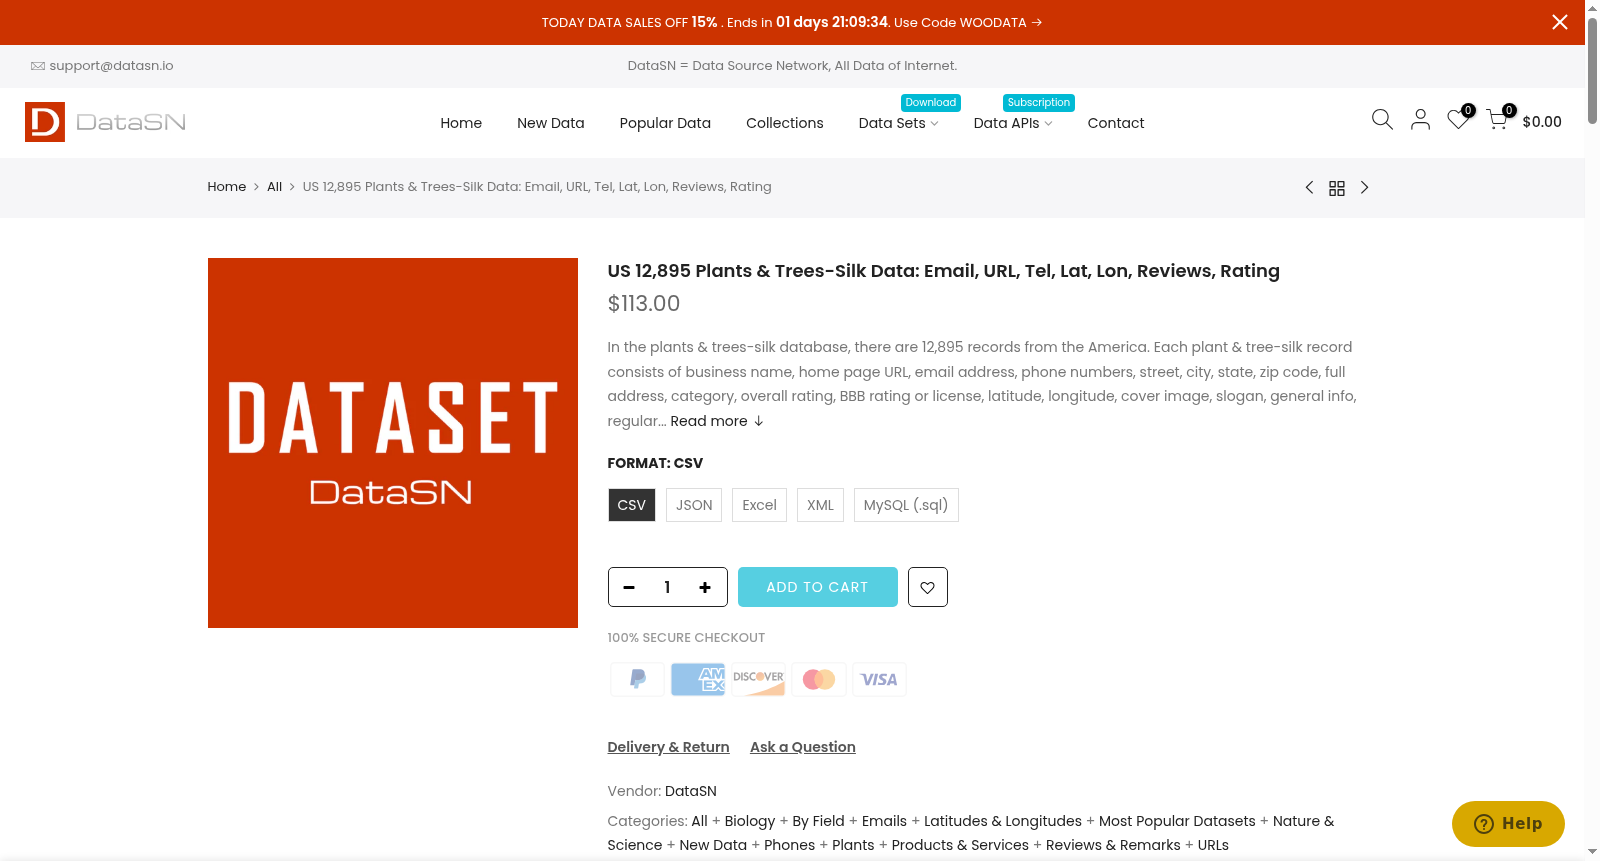Click the Download badge above Data Sets

931,102
